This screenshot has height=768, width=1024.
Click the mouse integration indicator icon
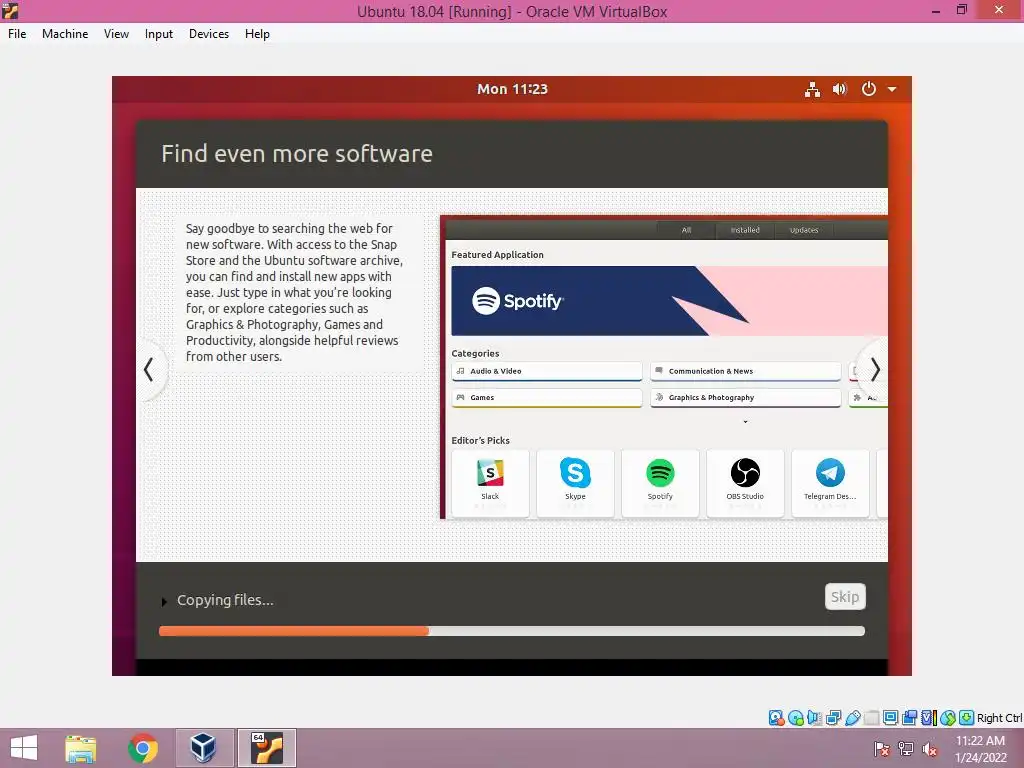click(948, 718)
